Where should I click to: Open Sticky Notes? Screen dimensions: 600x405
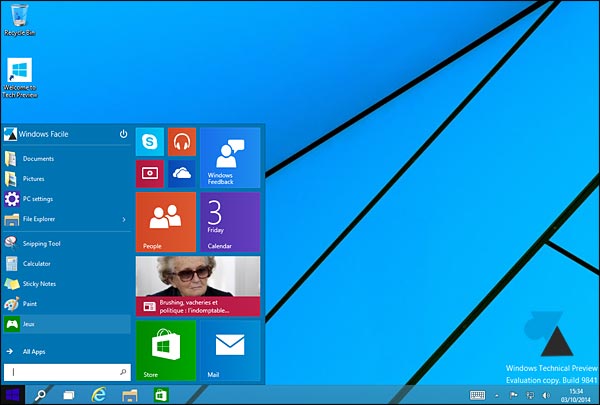[67, 284]
